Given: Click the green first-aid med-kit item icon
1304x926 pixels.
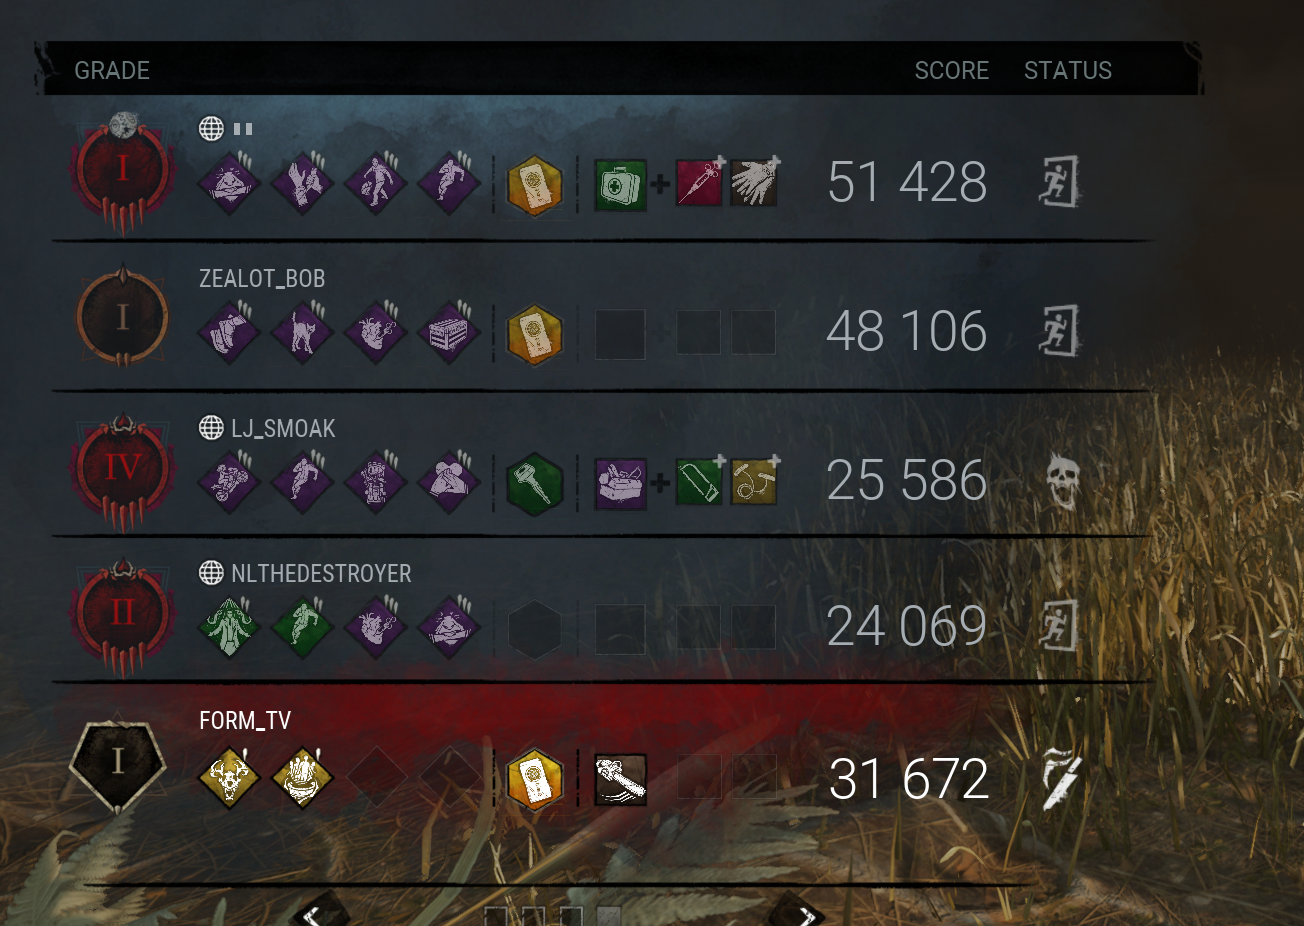Looking at the screenshot, I should 620,185.
